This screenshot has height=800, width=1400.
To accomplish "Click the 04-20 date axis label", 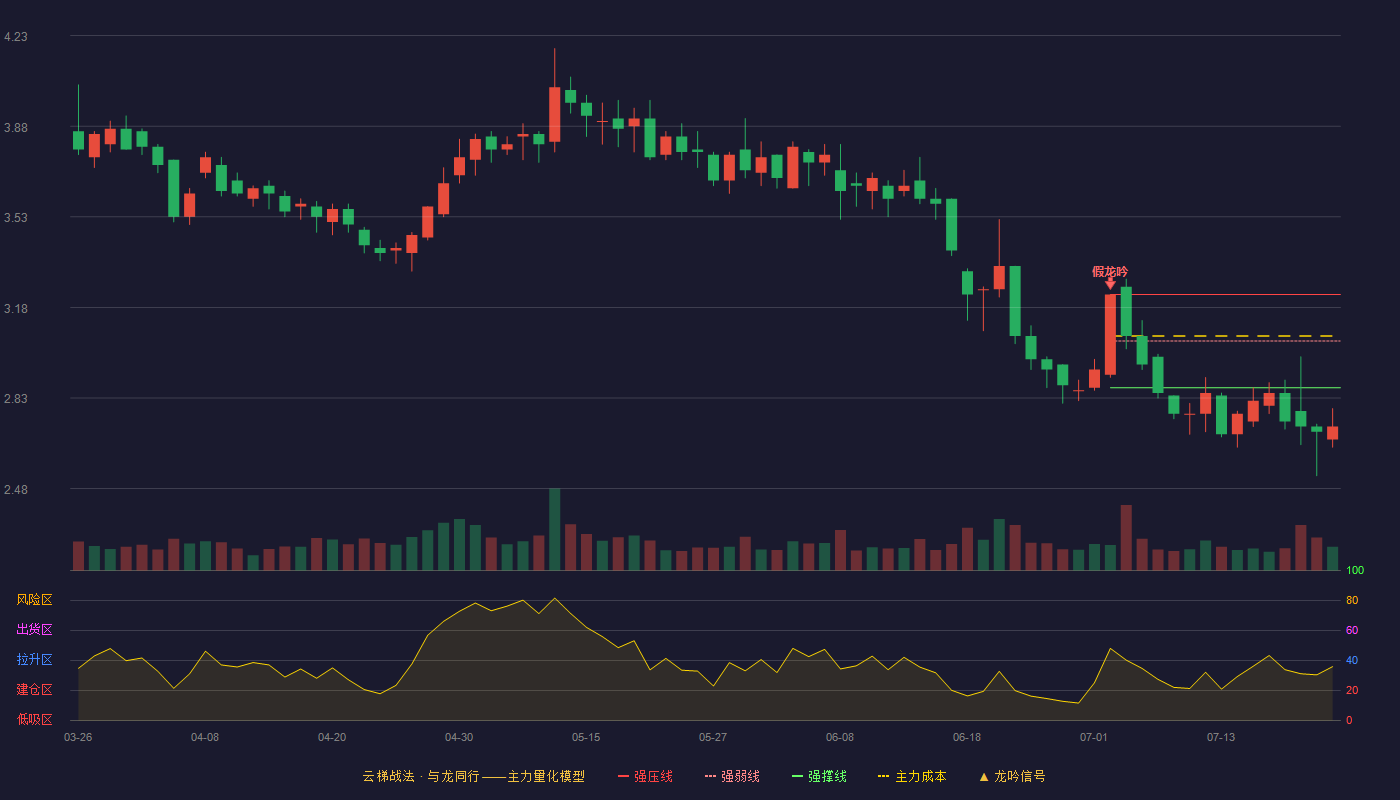I will 332,737.
